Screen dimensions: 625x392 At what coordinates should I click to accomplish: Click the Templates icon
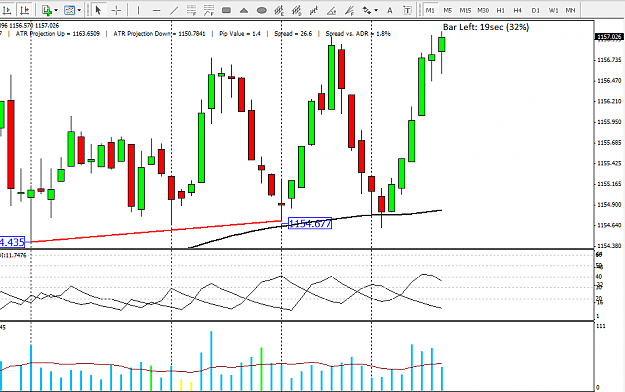70,10
